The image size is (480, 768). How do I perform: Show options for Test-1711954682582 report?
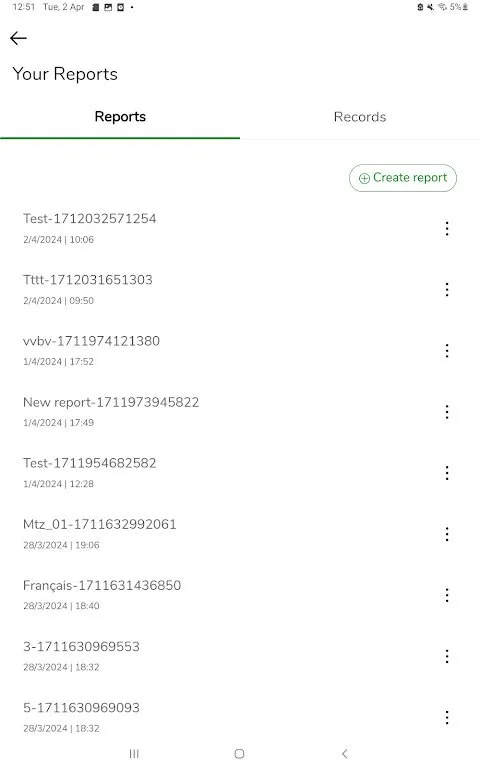coord(447,473)
